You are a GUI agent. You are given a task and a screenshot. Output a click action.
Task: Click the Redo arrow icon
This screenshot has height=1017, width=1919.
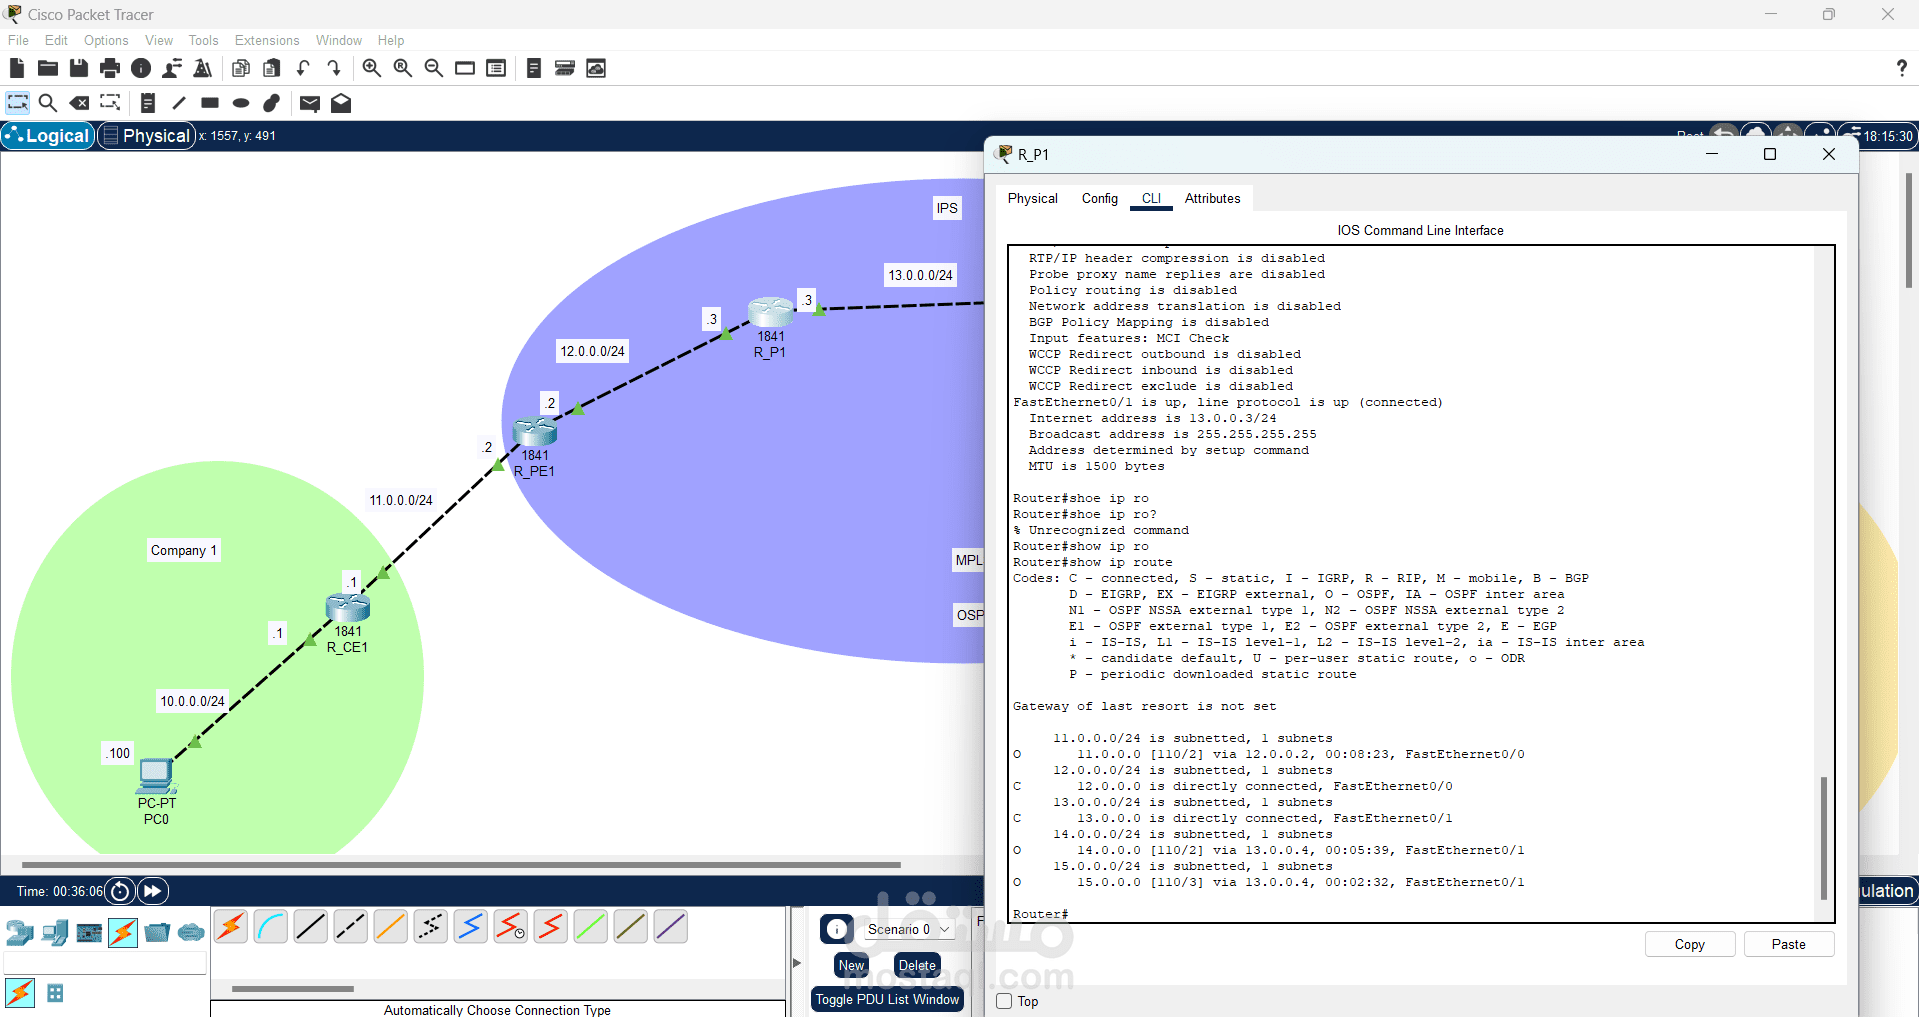[334, 68]
